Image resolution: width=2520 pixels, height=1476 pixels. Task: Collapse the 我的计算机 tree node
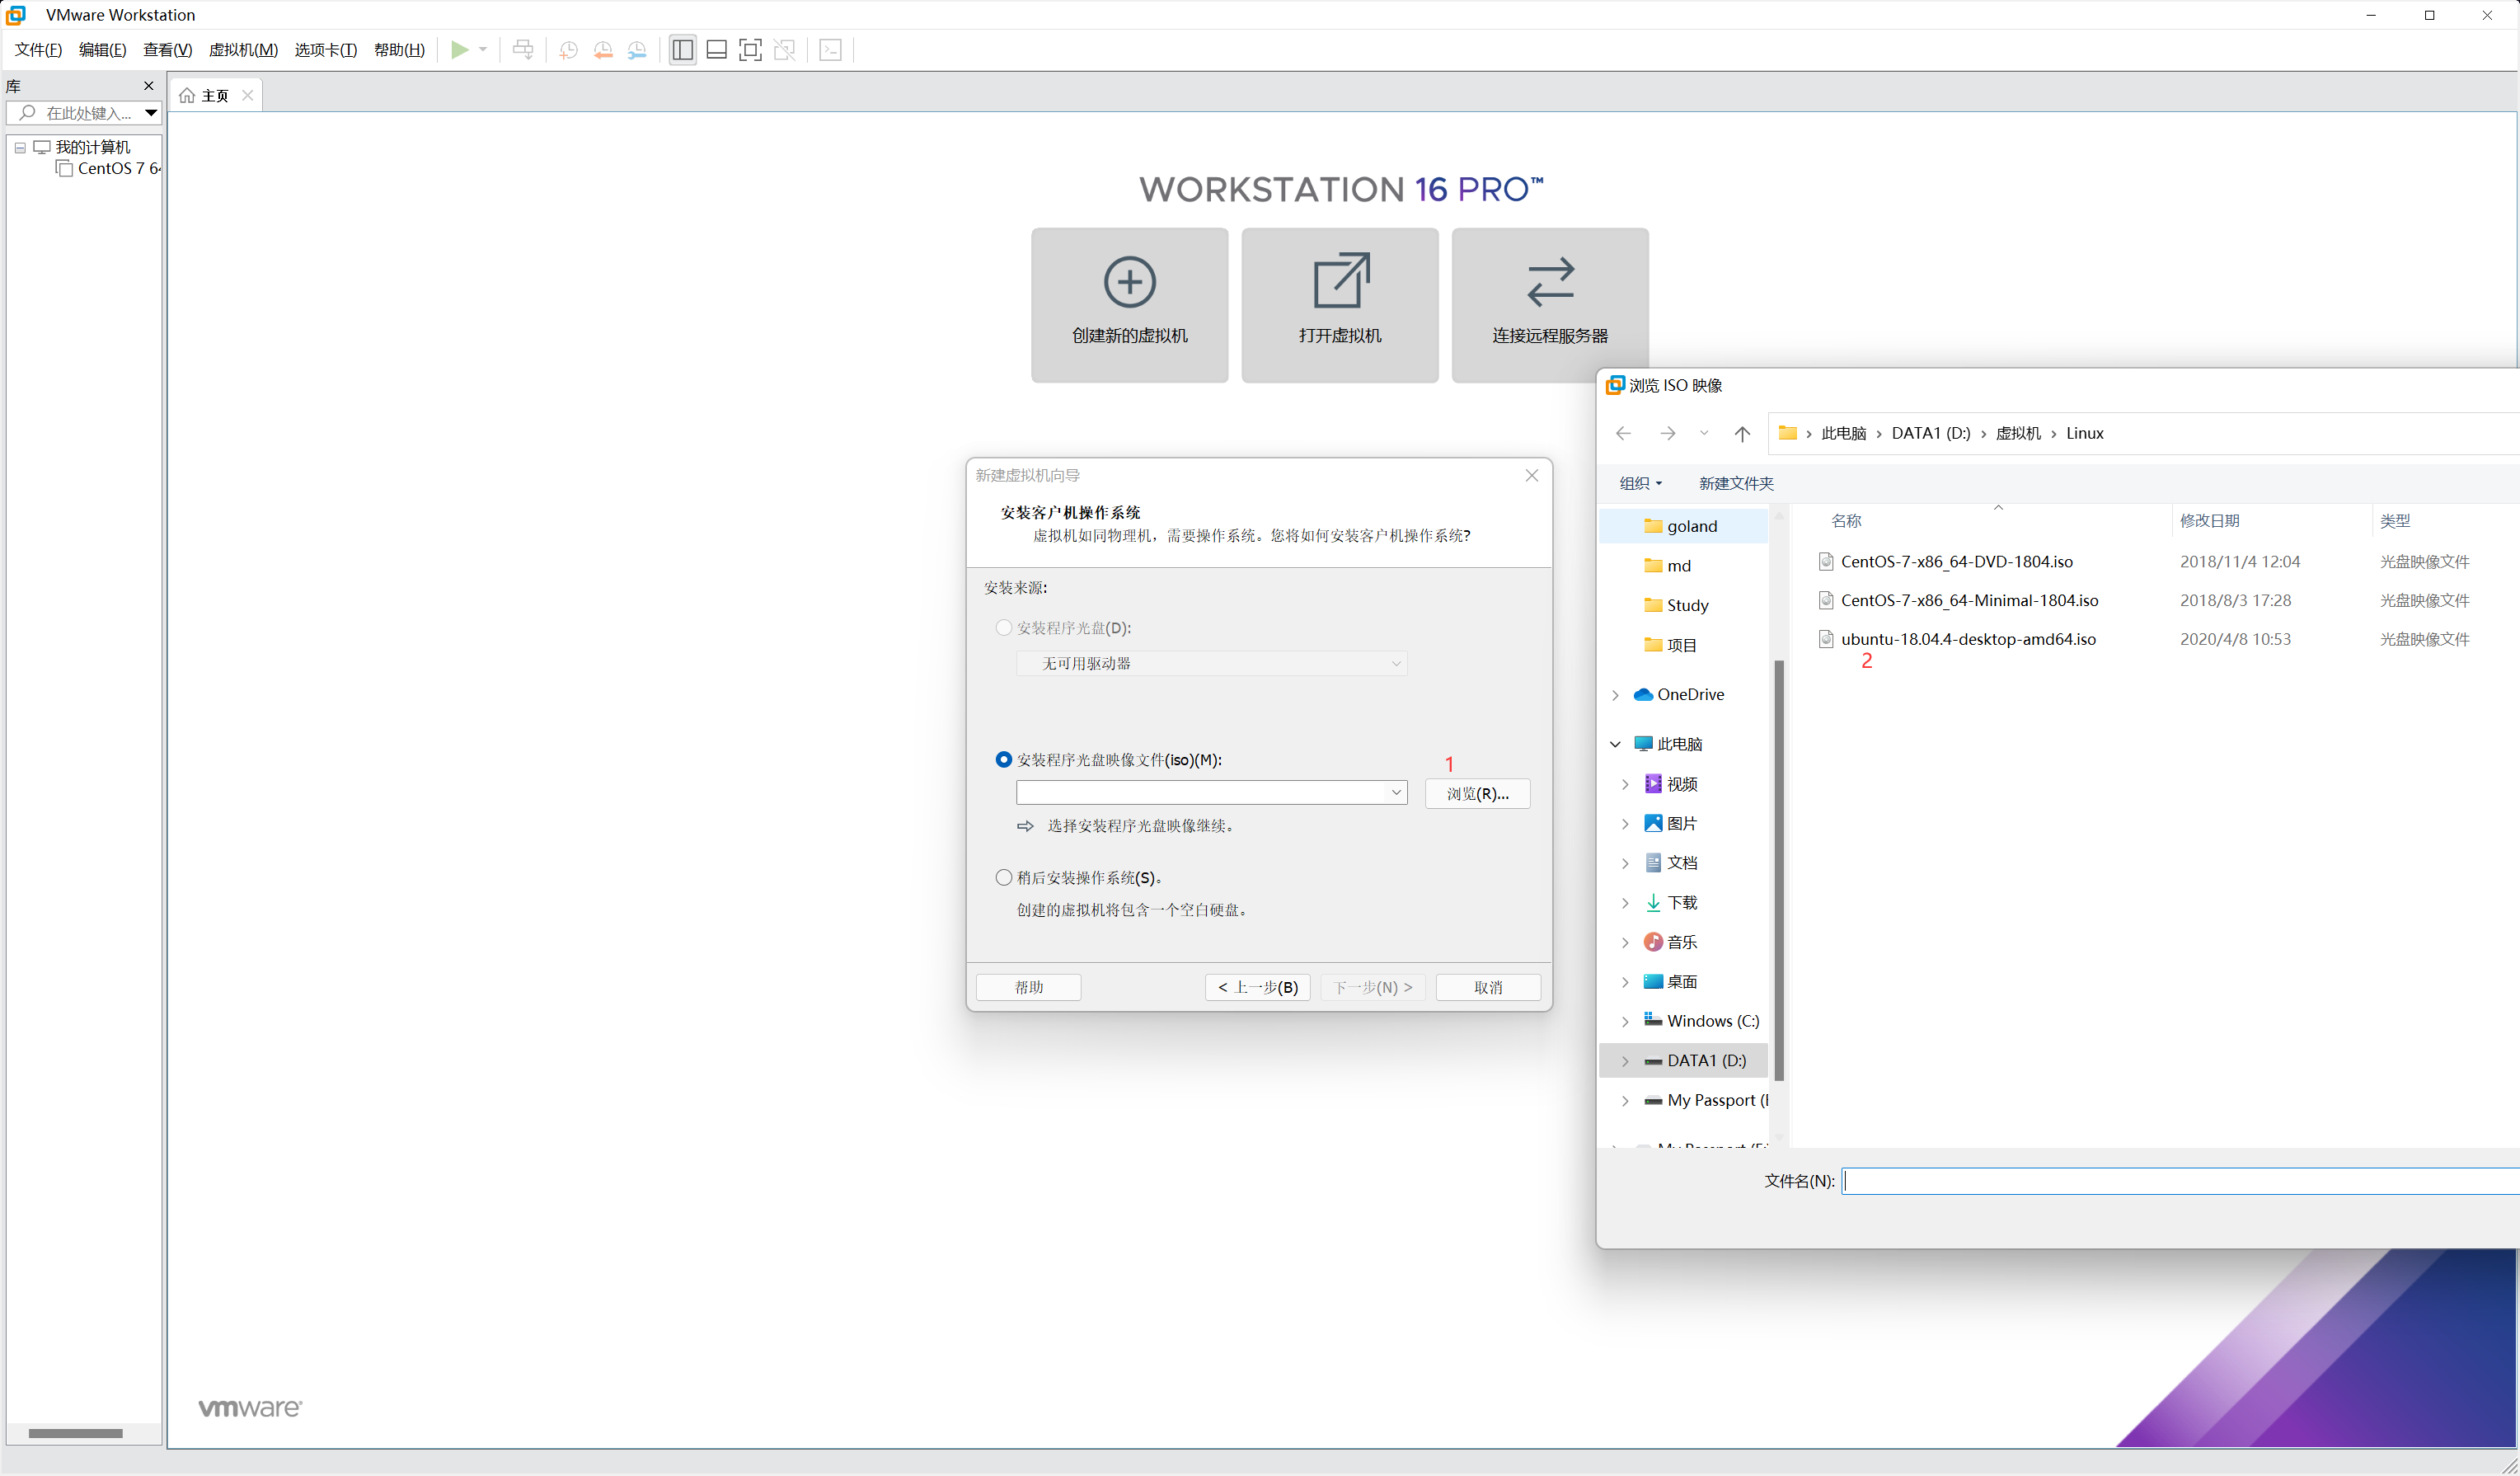pos(20,147)
